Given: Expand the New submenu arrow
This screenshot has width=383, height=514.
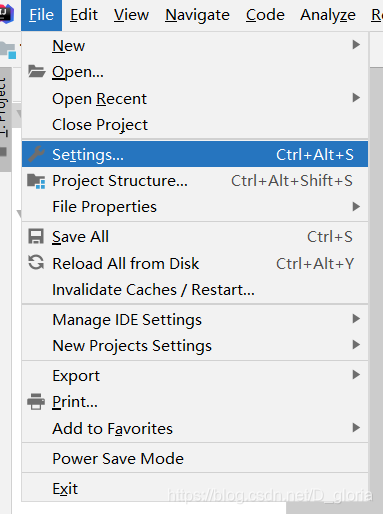Looking at the screenshot, I should pyautogui.click(x=356, y=45).
